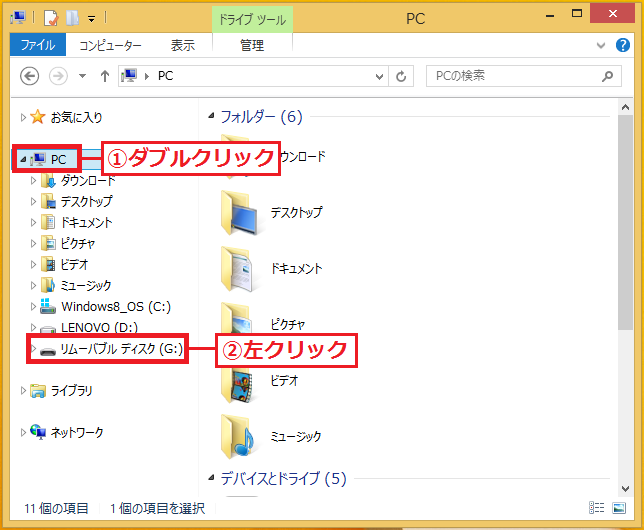Select リムーバブル ディスク (G:) in the tree

point(122,349)
